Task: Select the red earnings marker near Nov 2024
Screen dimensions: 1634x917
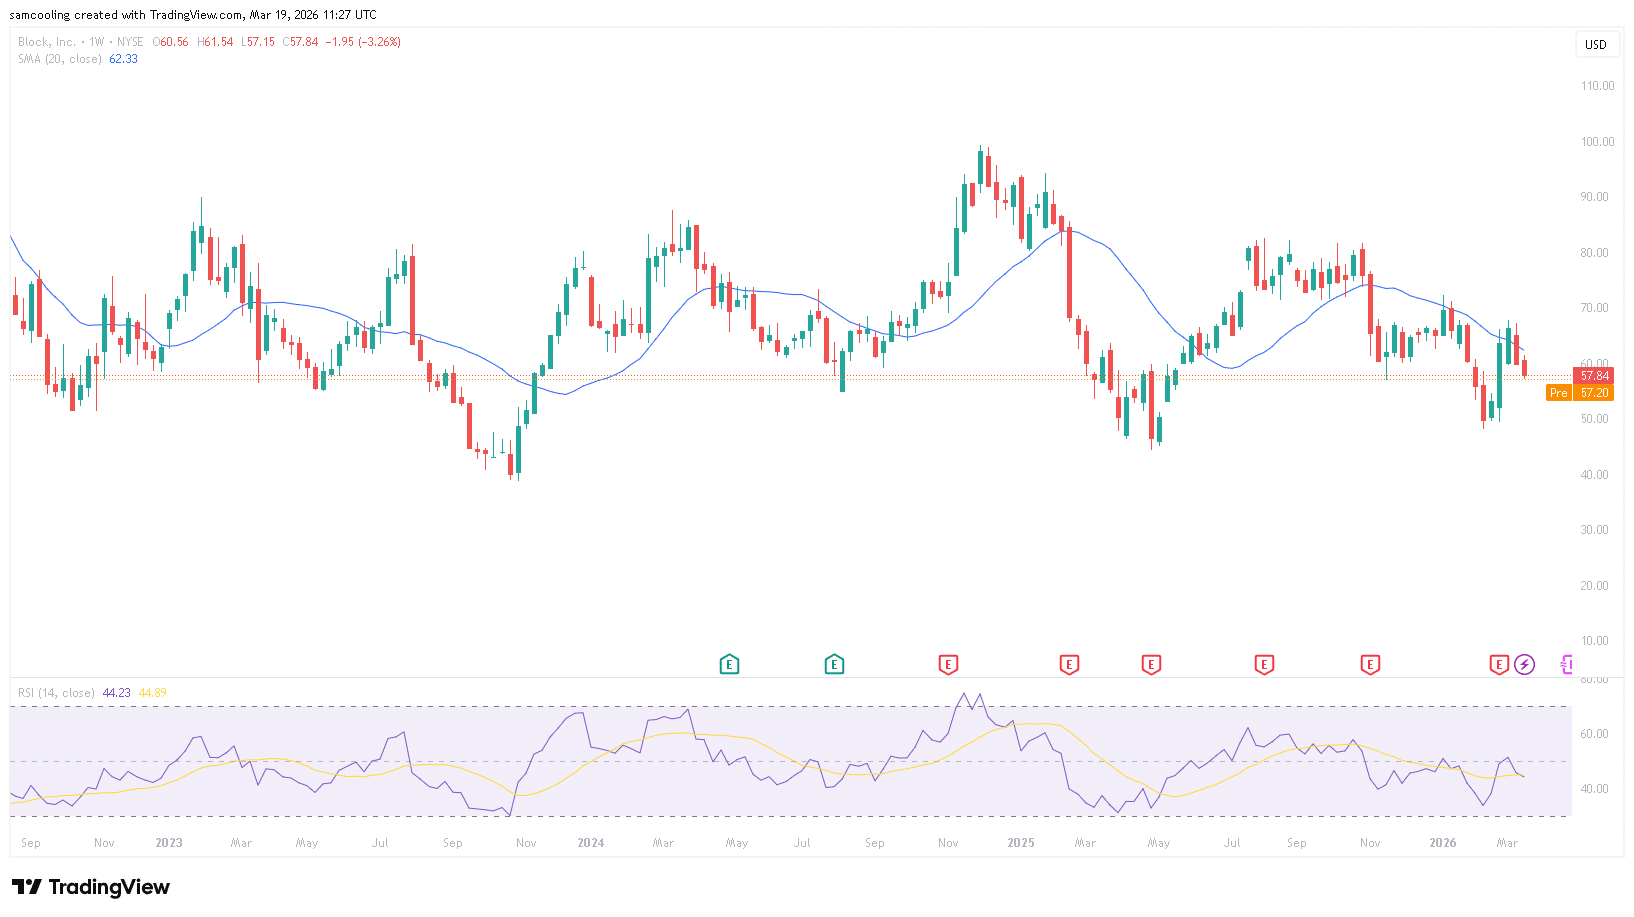Action: tap(948, 664)
